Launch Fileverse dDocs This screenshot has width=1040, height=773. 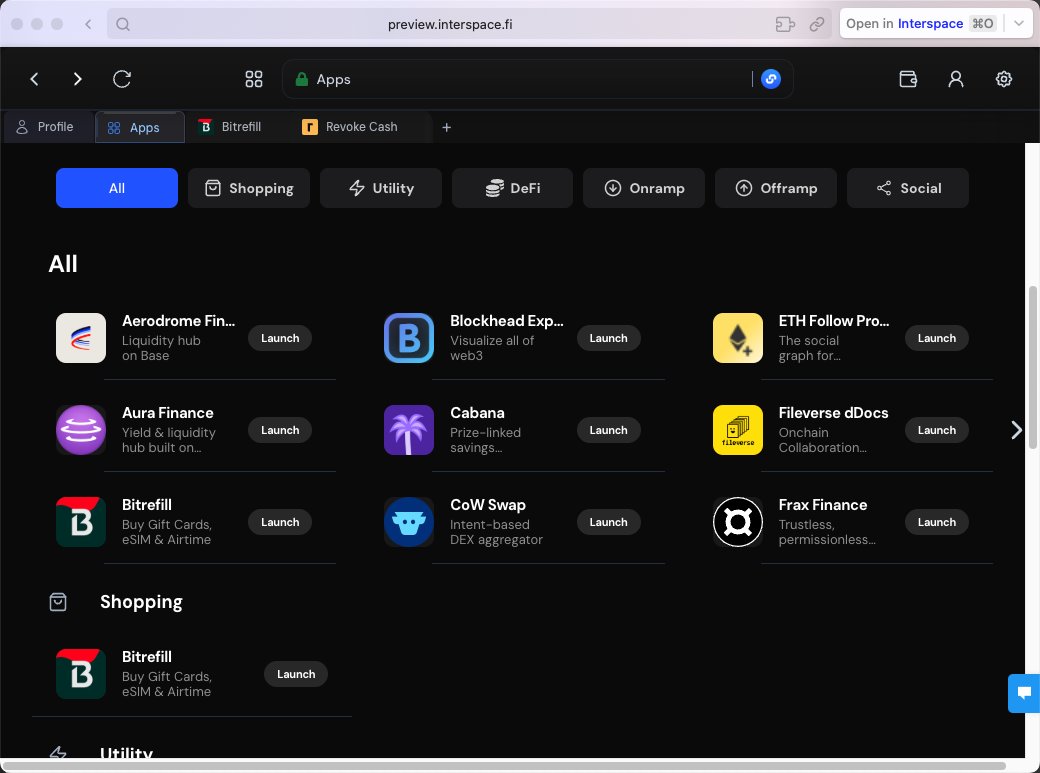pyautogui.click(x=937, y=430)
